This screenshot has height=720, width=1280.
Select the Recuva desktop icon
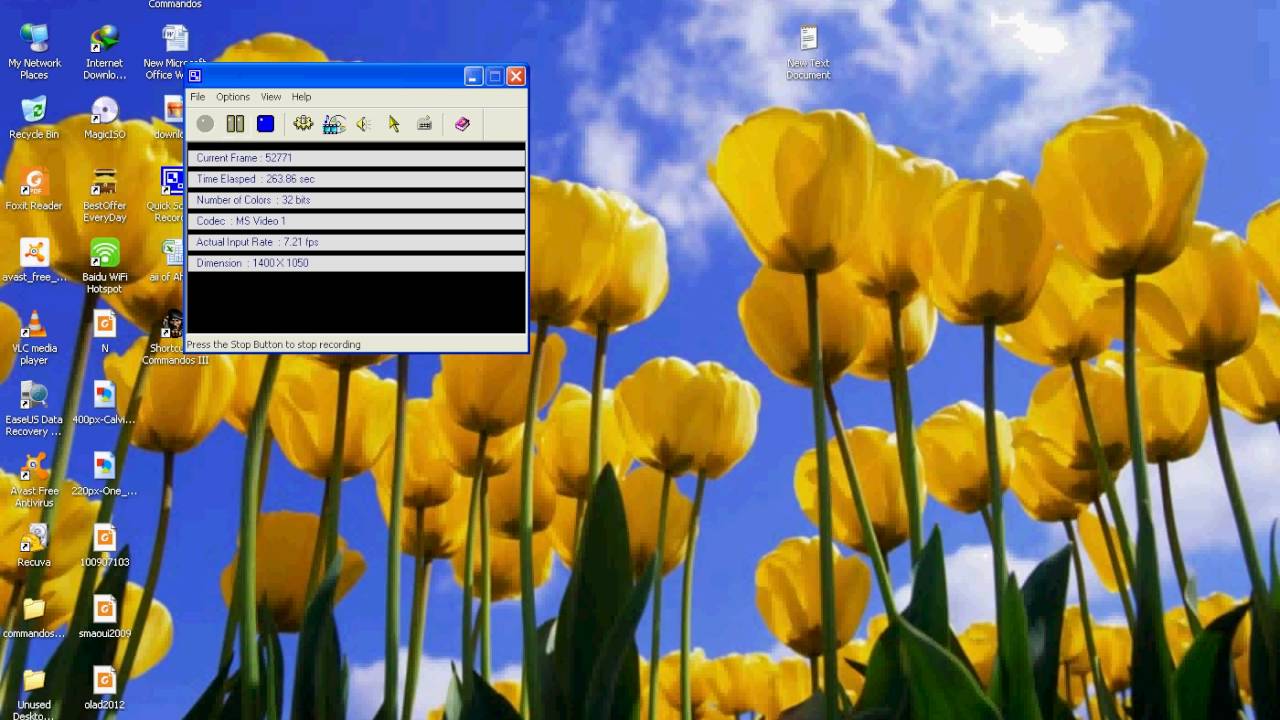coord(34,546)
